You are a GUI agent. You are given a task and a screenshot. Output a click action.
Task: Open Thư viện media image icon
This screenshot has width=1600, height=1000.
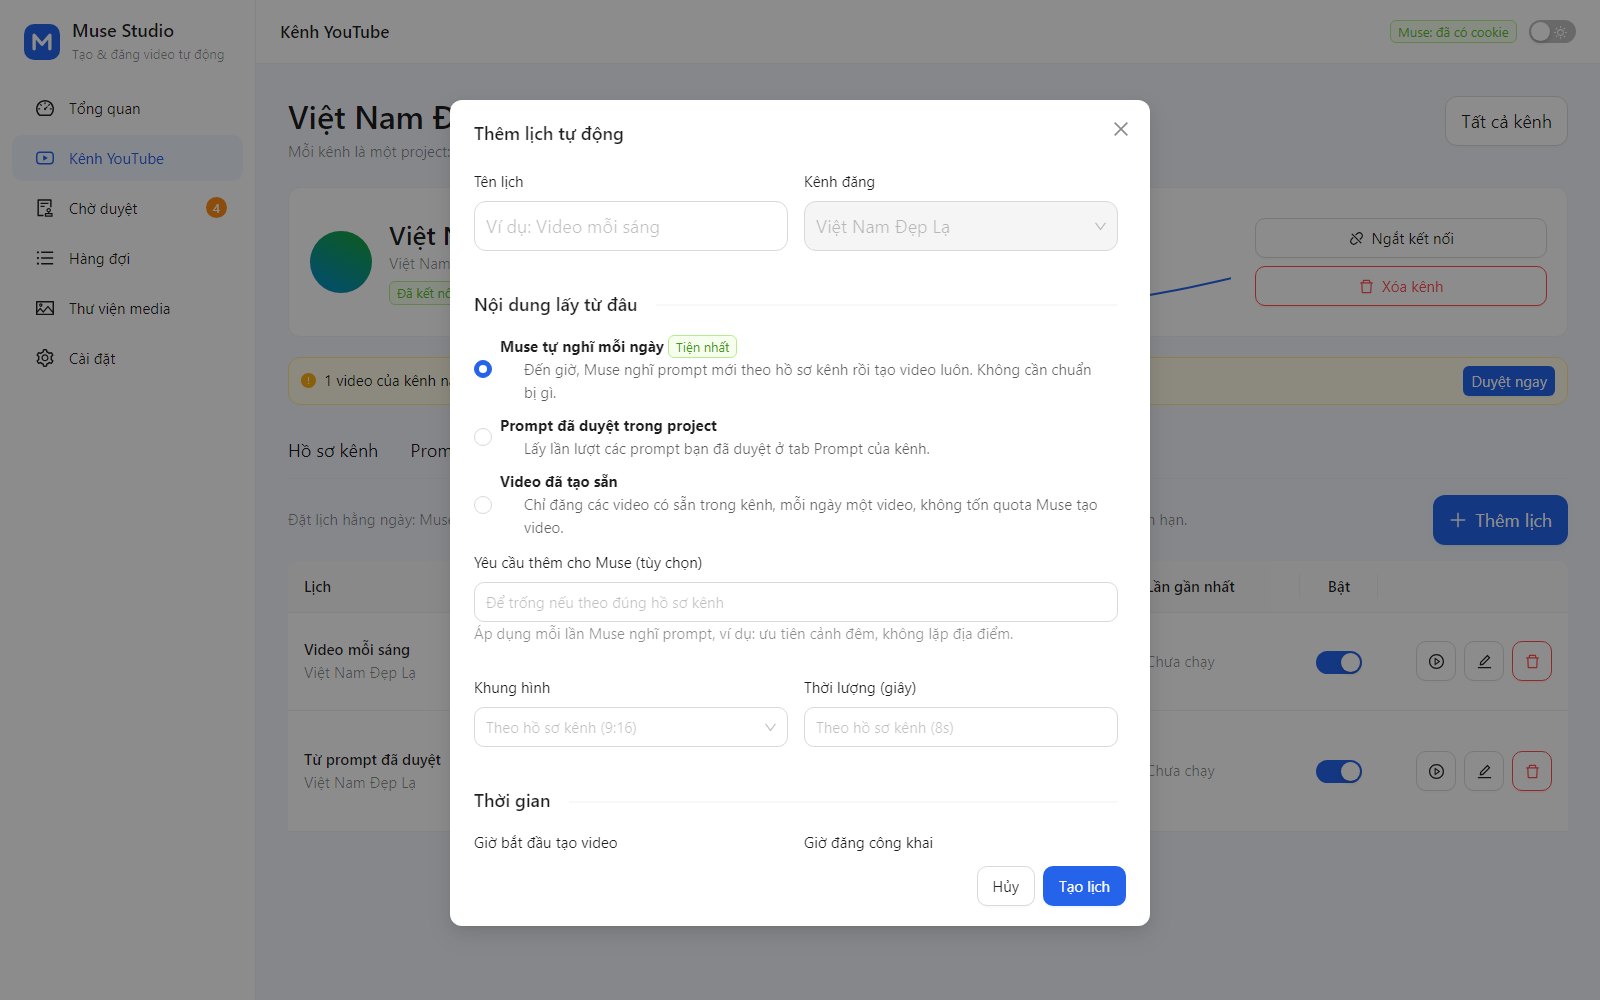[45, 308]
